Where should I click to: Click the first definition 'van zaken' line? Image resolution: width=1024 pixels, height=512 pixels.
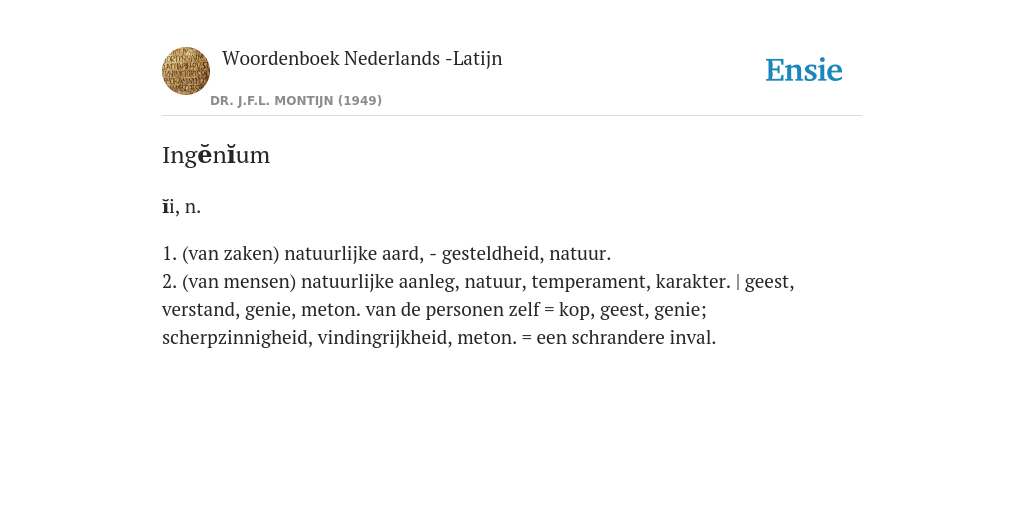point(387,254)
